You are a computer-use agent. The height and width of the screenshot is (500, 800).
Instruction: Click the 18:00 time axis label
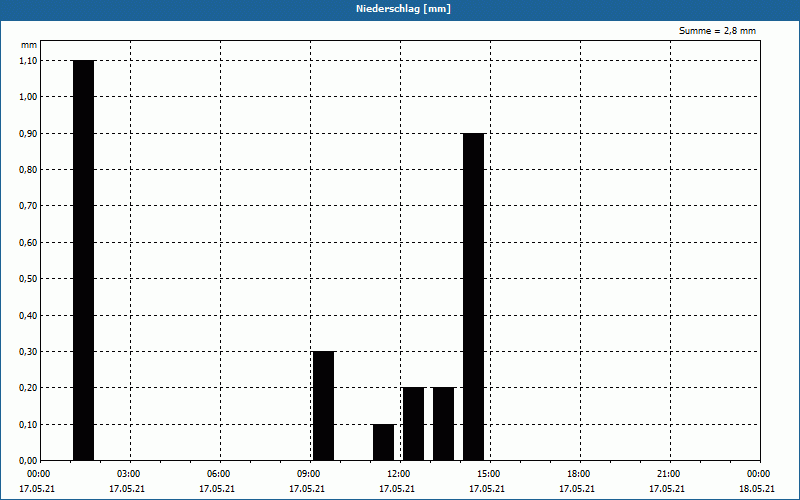click(578, 474)
